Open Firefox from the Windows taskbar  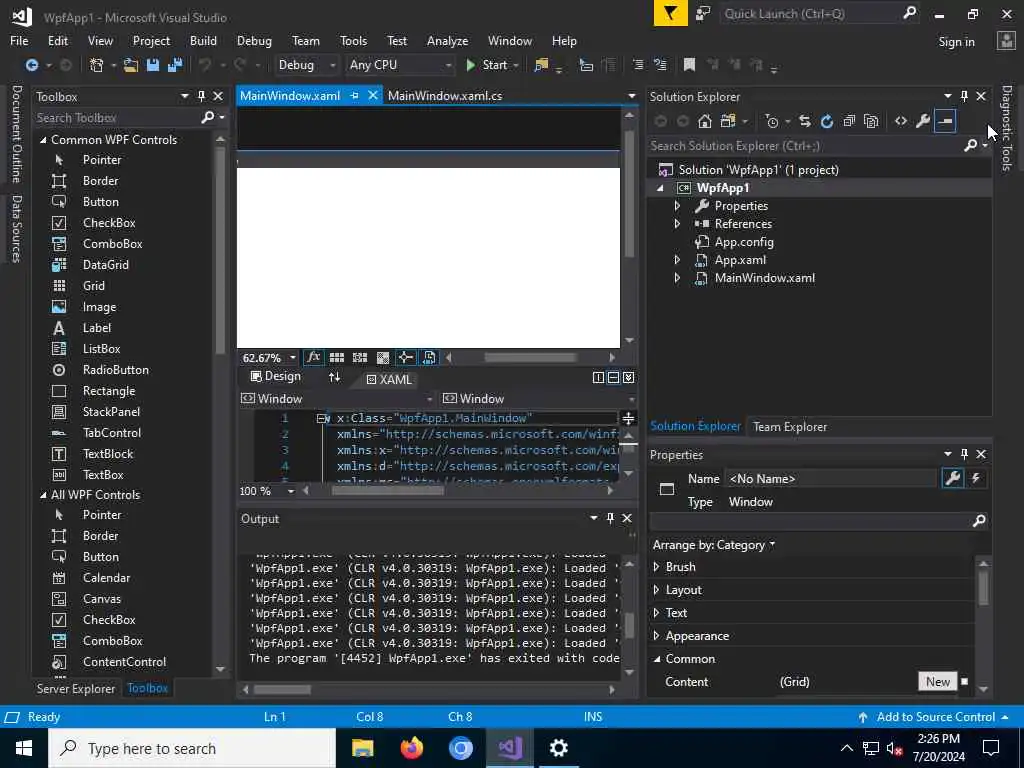click(x=411, y=748)
